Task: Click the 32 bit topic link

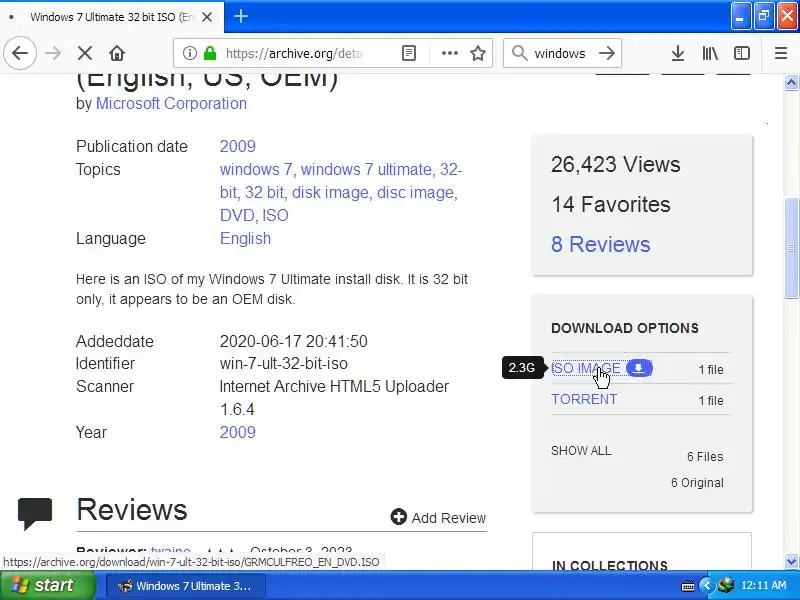Action: click(264, 192)
